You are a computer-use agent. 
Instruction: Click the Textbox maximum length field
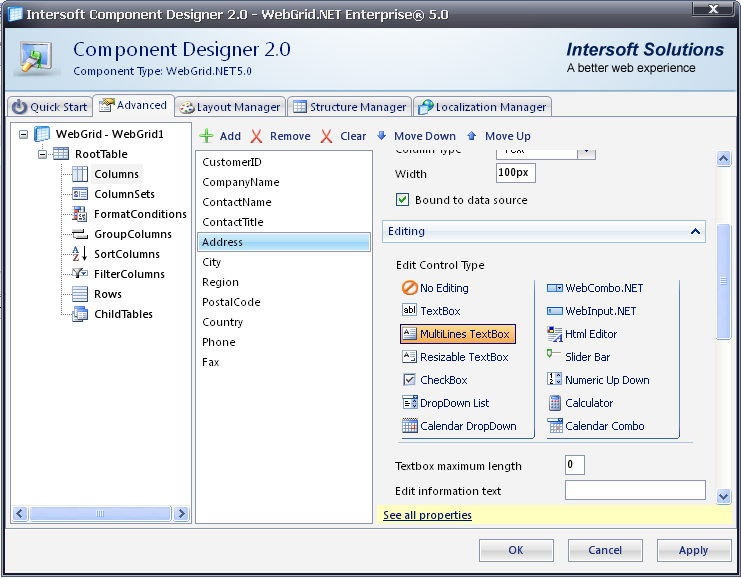click(575, 465)
